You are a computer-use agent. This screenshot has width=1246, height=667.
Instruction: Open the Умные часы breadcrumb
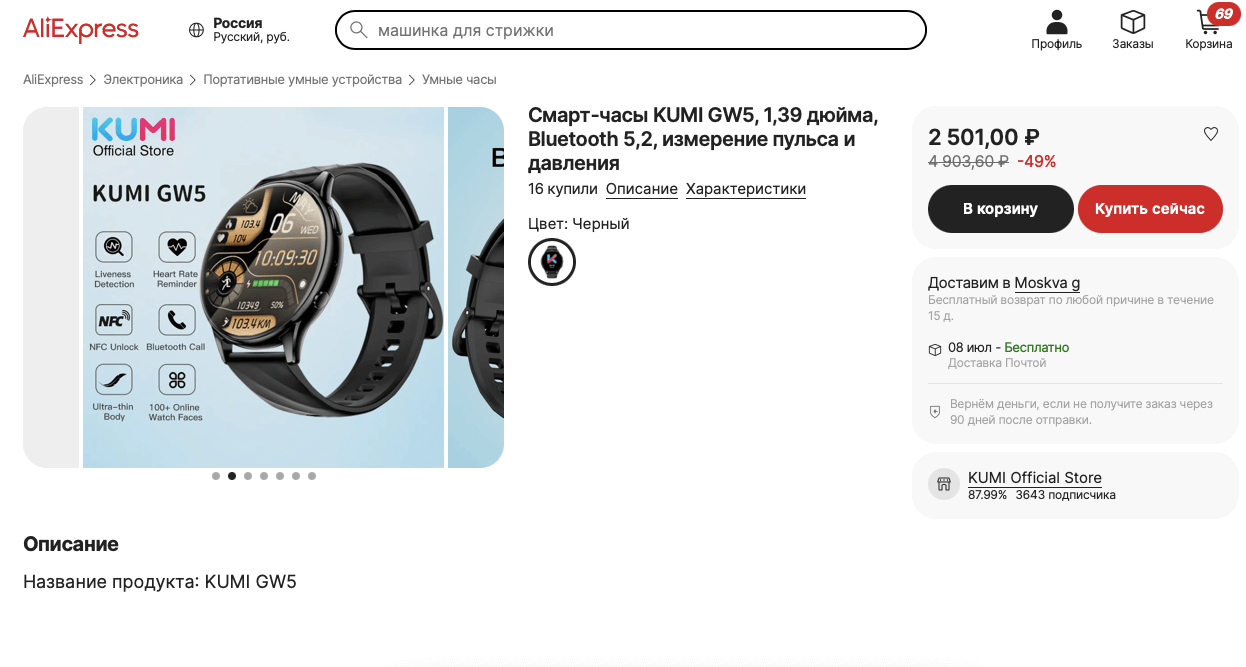point(459,79)
